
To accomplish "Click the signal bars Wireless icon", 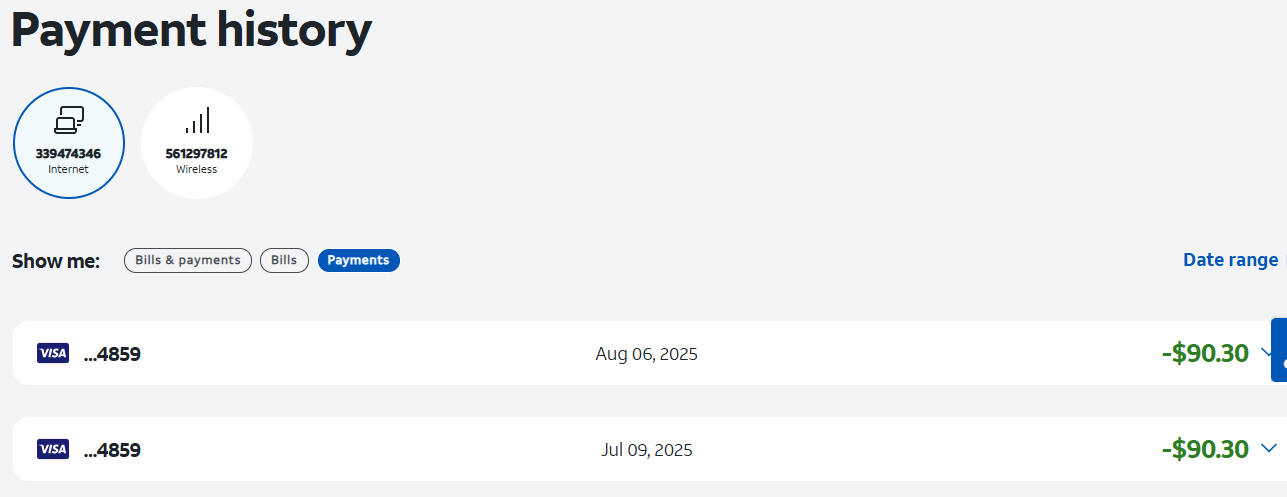I will tap(197, 121).
